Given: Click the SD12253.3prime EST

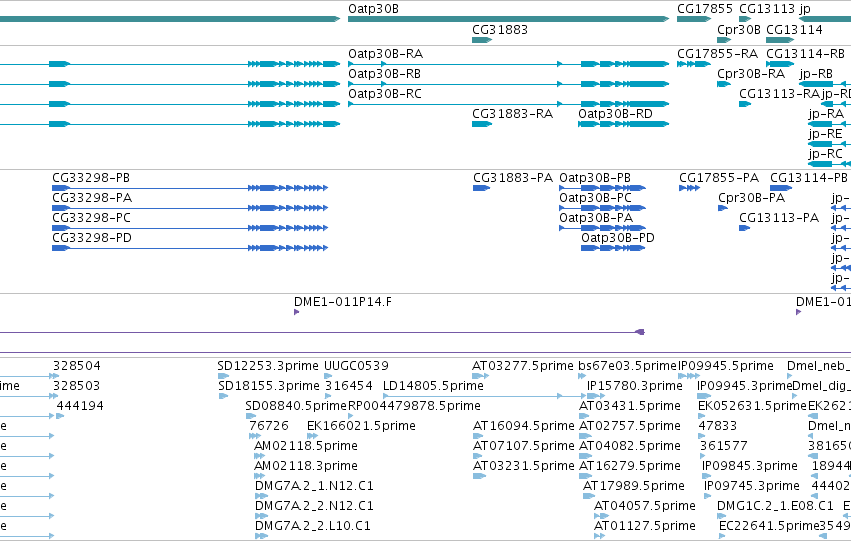Looking at the screenshot, I should pos(268,366).
